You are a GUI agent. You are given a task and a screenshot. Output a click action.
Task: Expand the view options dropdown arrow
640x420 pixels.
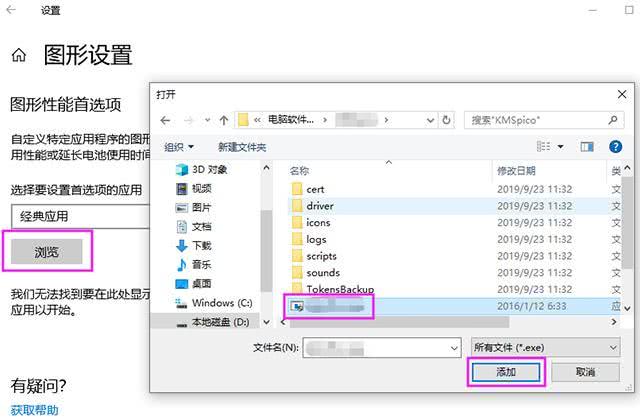[561, 147]
